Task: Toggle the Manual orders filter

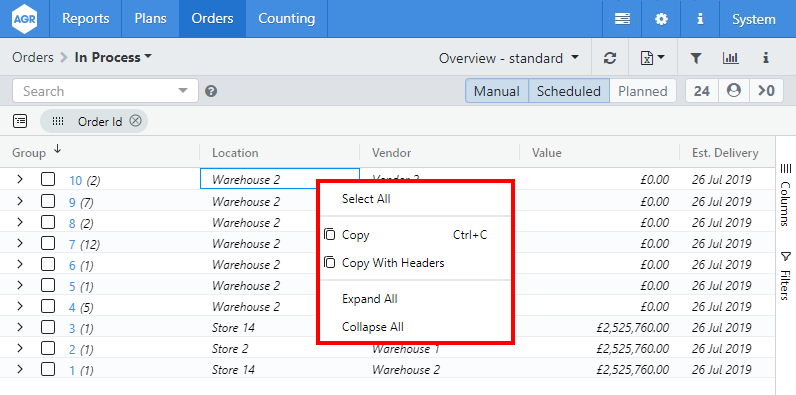Action: [x=497, y=91]
